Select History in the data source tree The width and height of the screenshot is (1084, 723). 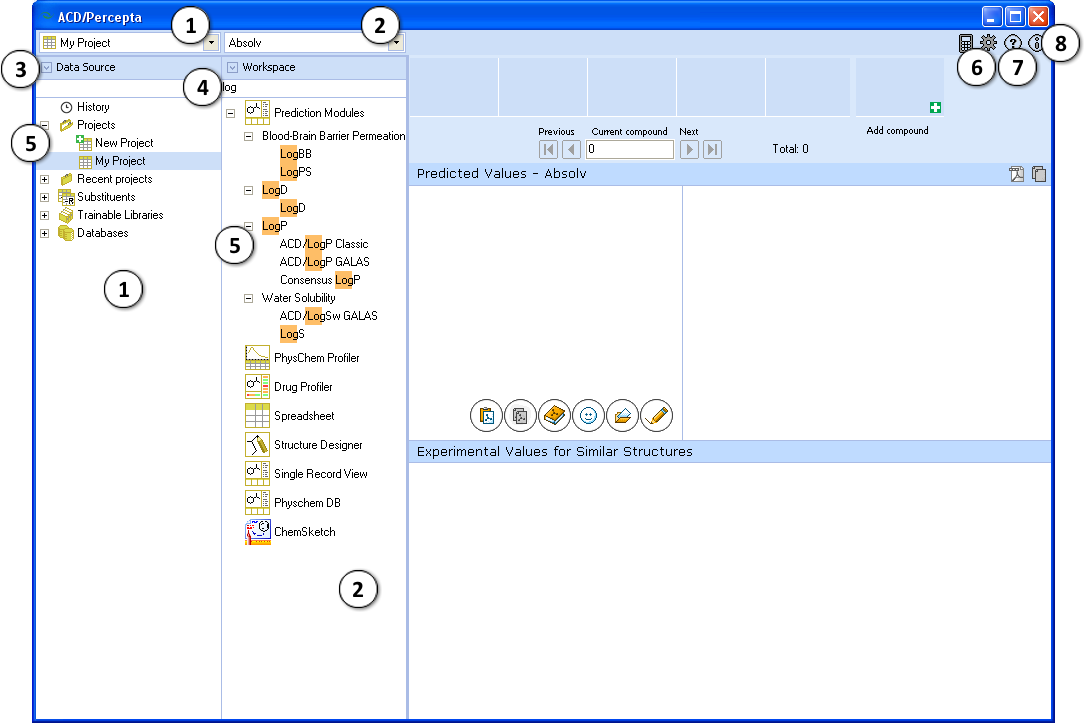[85, 107]
